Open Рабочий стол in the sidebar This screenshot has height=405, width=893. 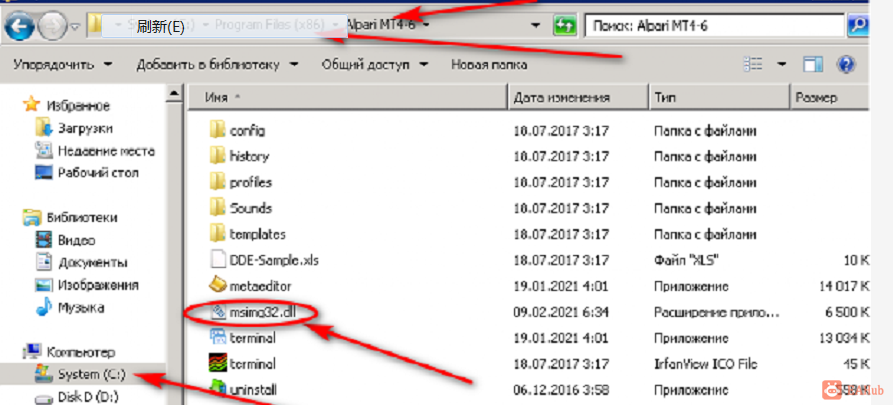pos(98,173)
